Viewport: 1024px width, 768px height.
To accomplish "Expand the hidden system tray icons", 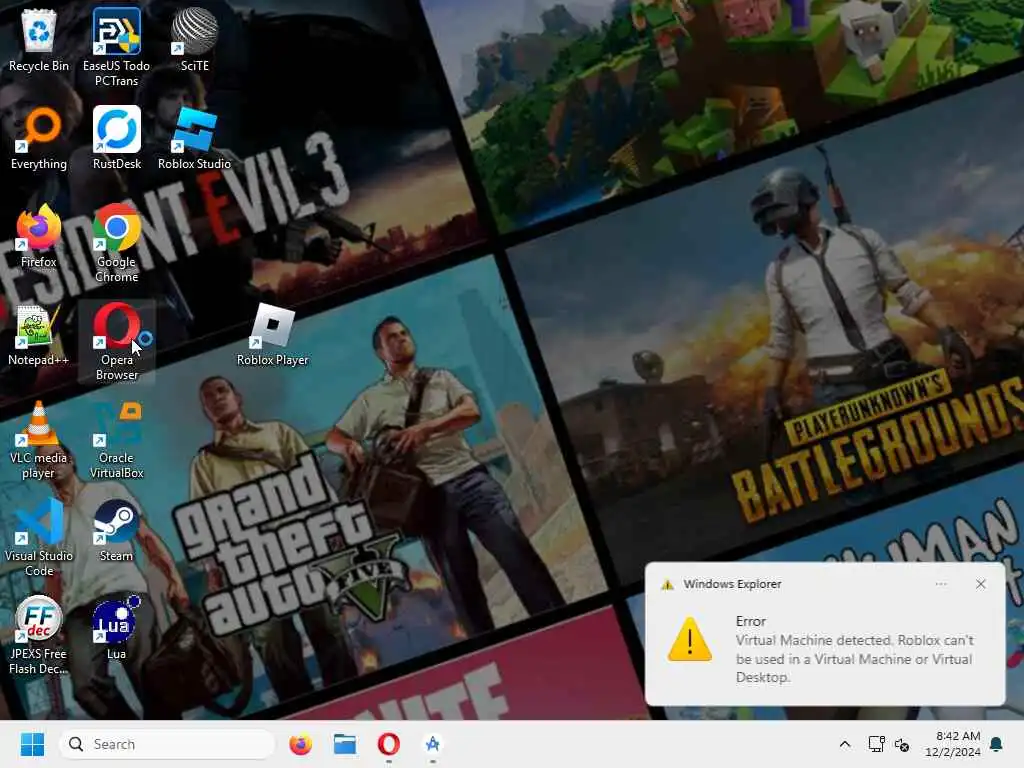I will point(844,744).
